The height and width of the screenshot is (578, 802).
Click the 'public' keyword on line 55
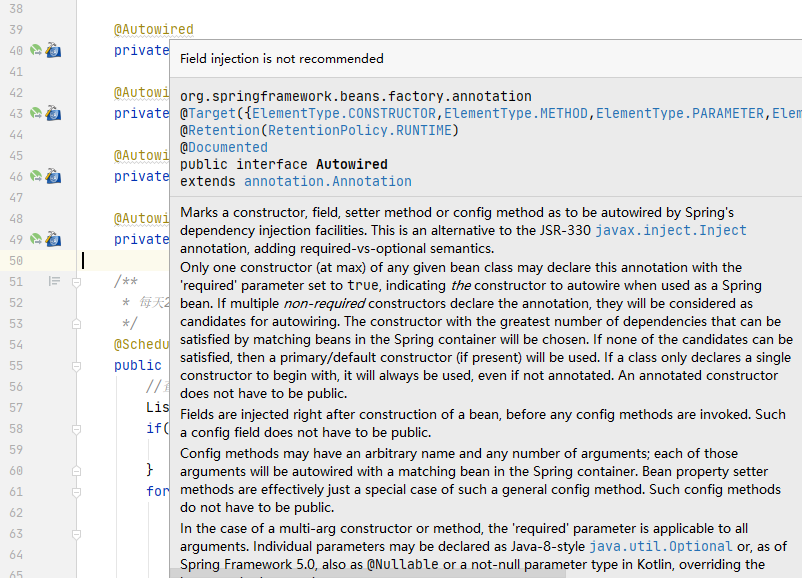tap(138, 365)
